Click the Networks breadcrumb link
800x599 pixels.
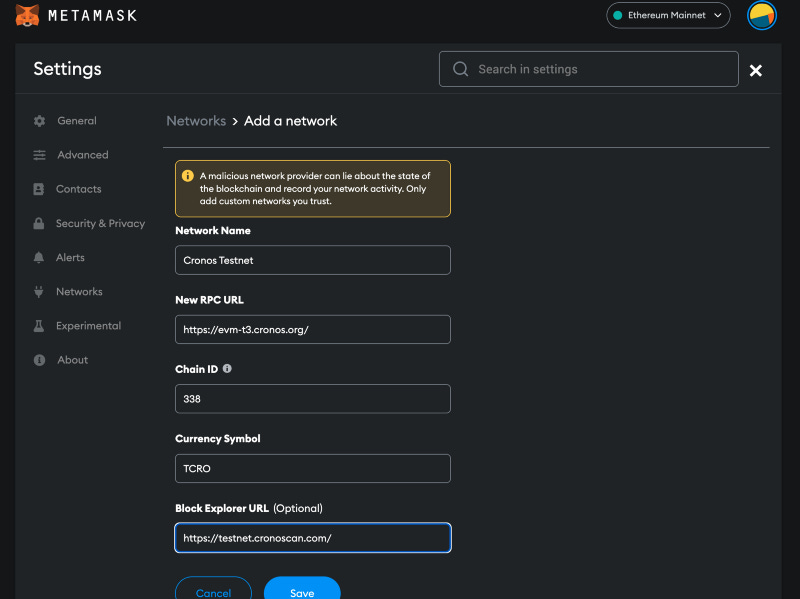coord(196,121)
